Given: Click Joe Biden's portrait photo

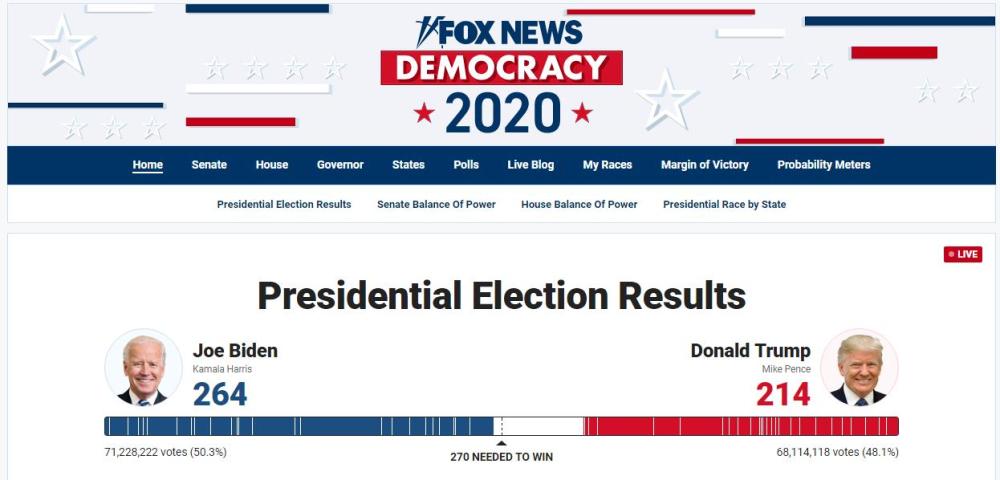Looking at the screenshot, I should [x=144, y=368].
